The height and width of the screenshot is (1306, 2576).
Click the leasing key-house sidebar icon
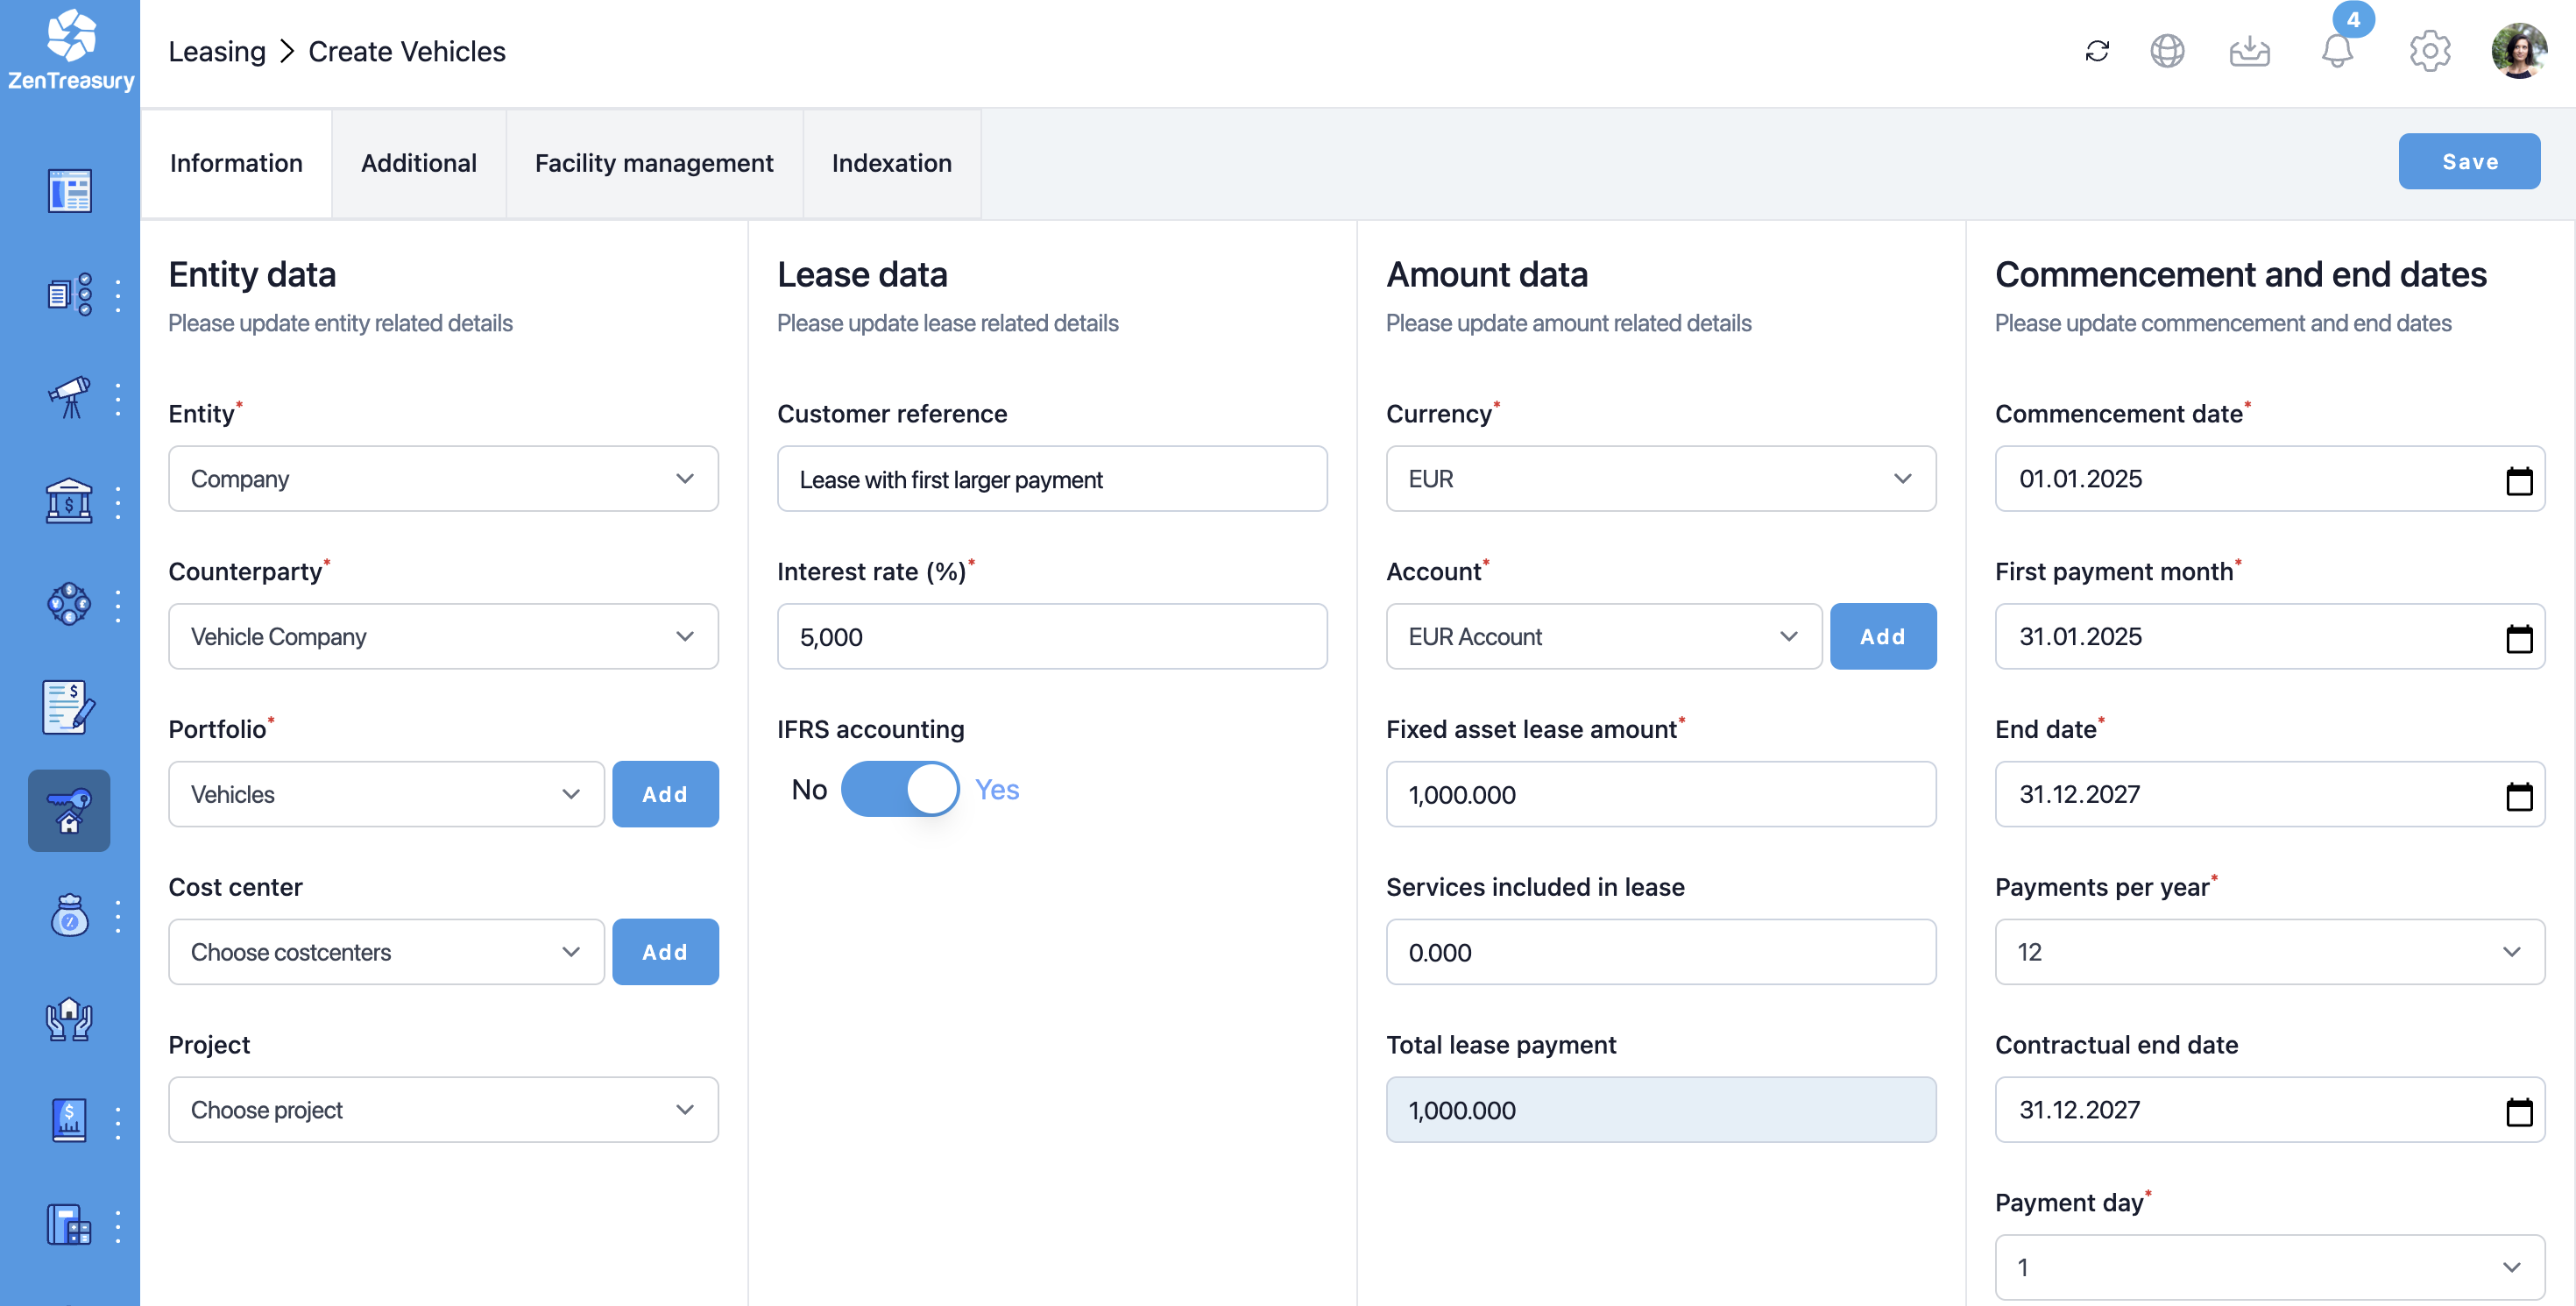tap(69, 810)
